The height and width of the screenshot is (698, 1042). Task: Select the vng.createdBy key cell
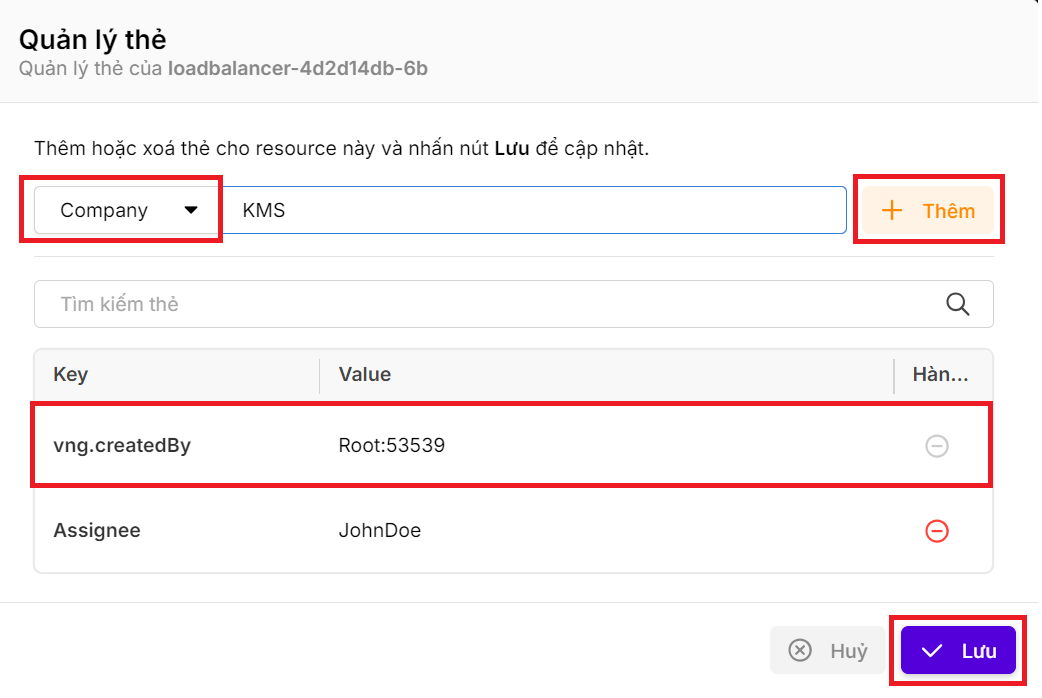(122, 446)
